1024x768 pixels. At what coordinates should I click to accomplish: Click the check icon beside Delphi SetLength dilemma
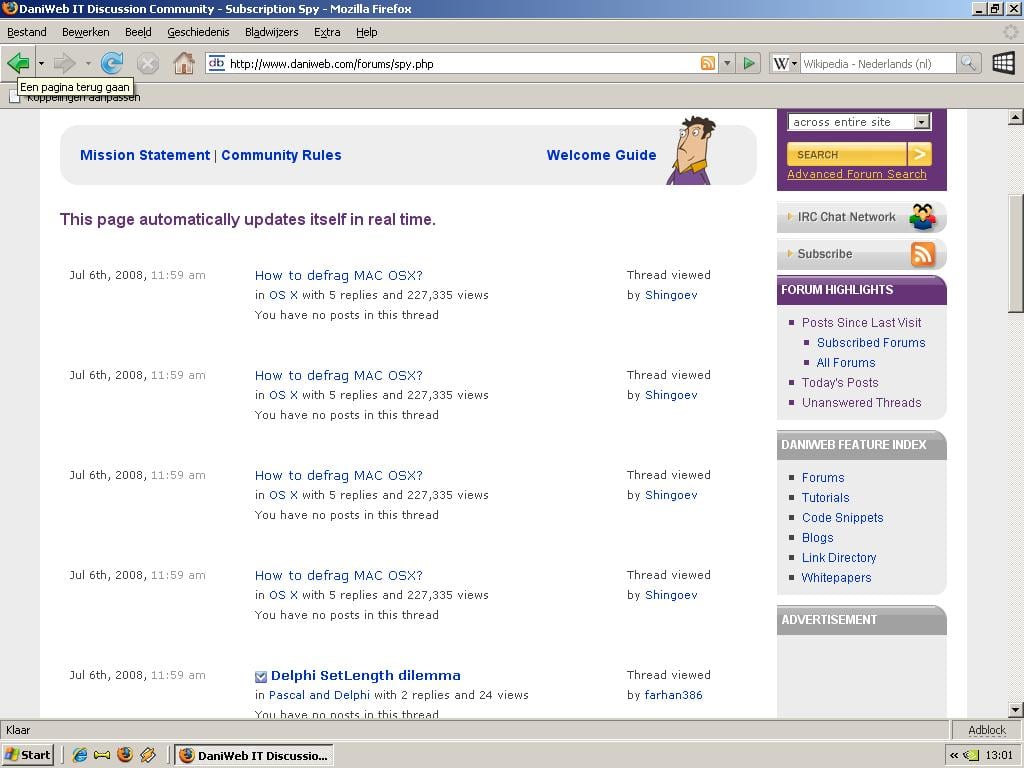pos(261,676)
